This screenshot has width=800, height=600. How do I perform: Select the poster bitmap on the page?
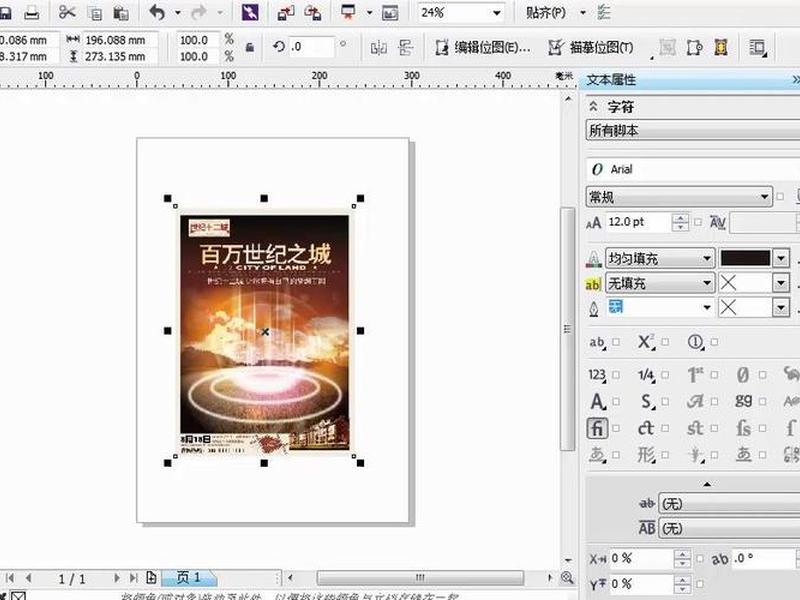pos(264,332)
